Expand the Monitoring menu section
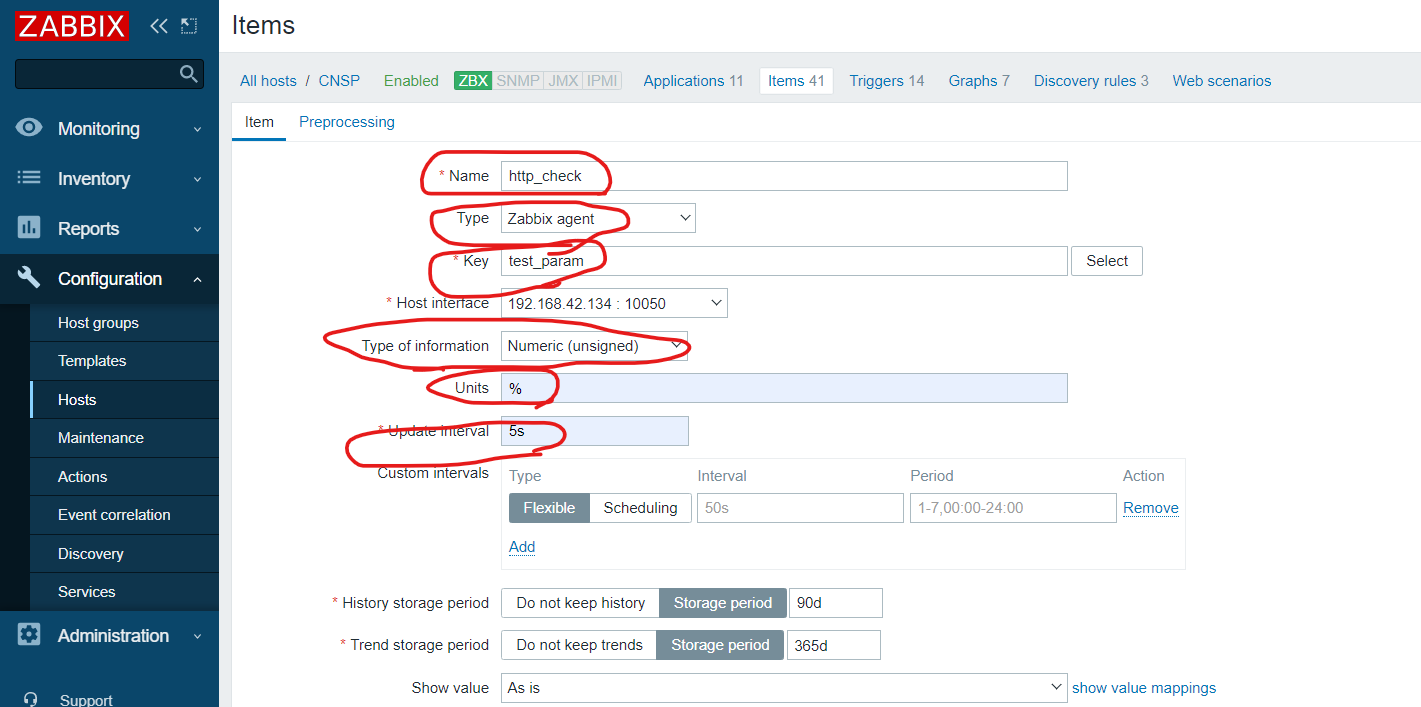The width and height of the screenshot is (1421, 707). point(109,129)
